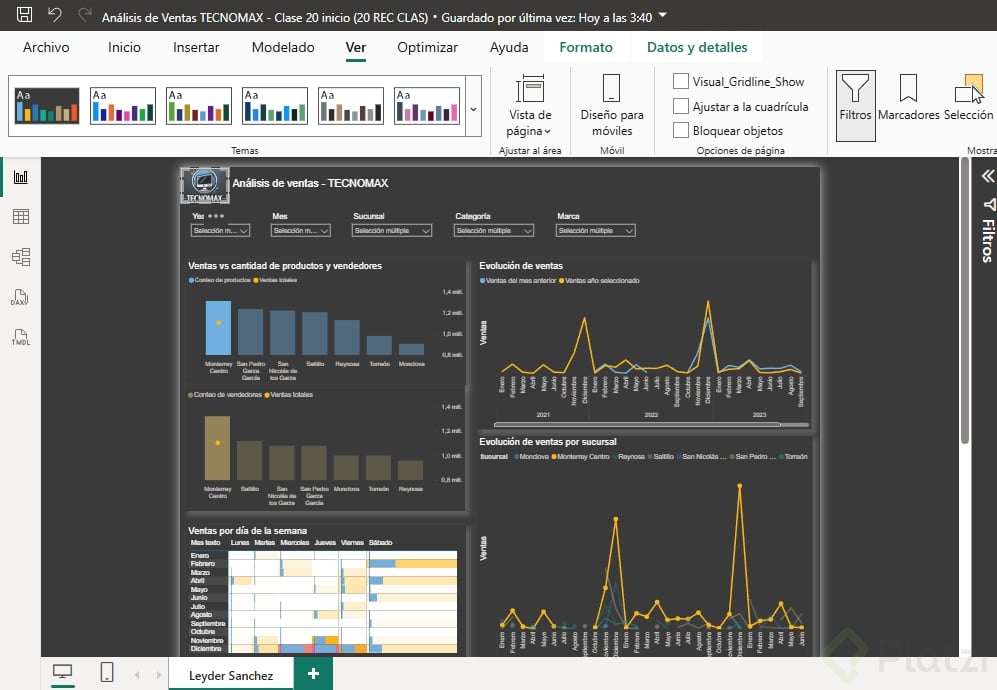This screenshot has height=690, width=997.
Task: Click the report canvas vertical scrollbar
Action: [965, 302]
